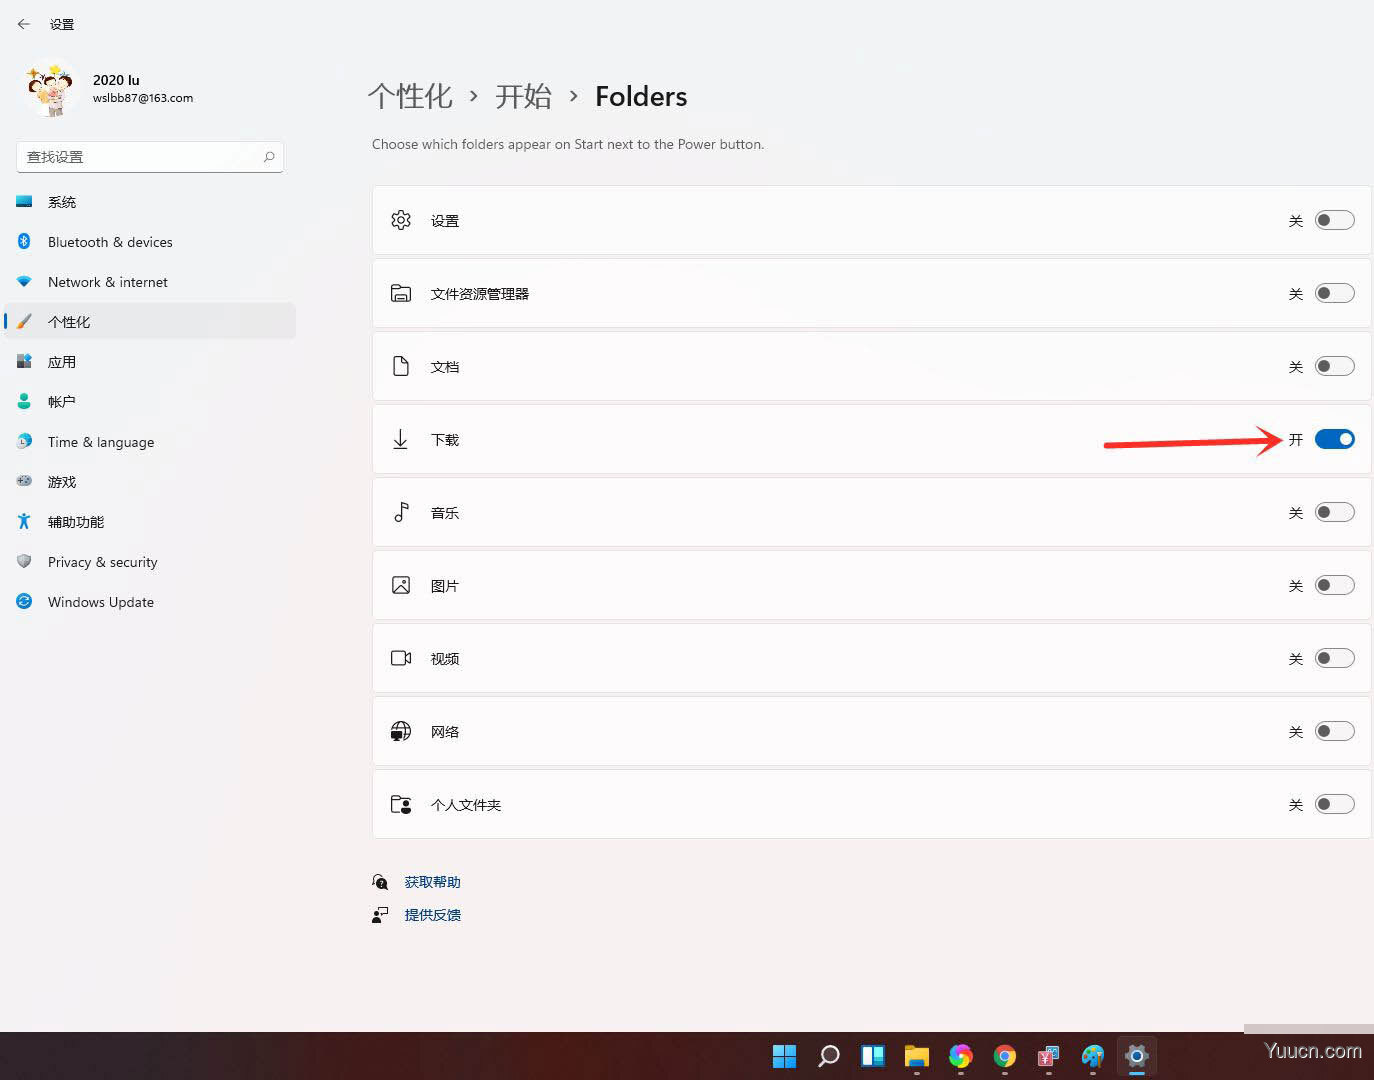Click the music note icon in 音乐 row
Viewport: 1374px width, 1080px height.
click(401, 512)
